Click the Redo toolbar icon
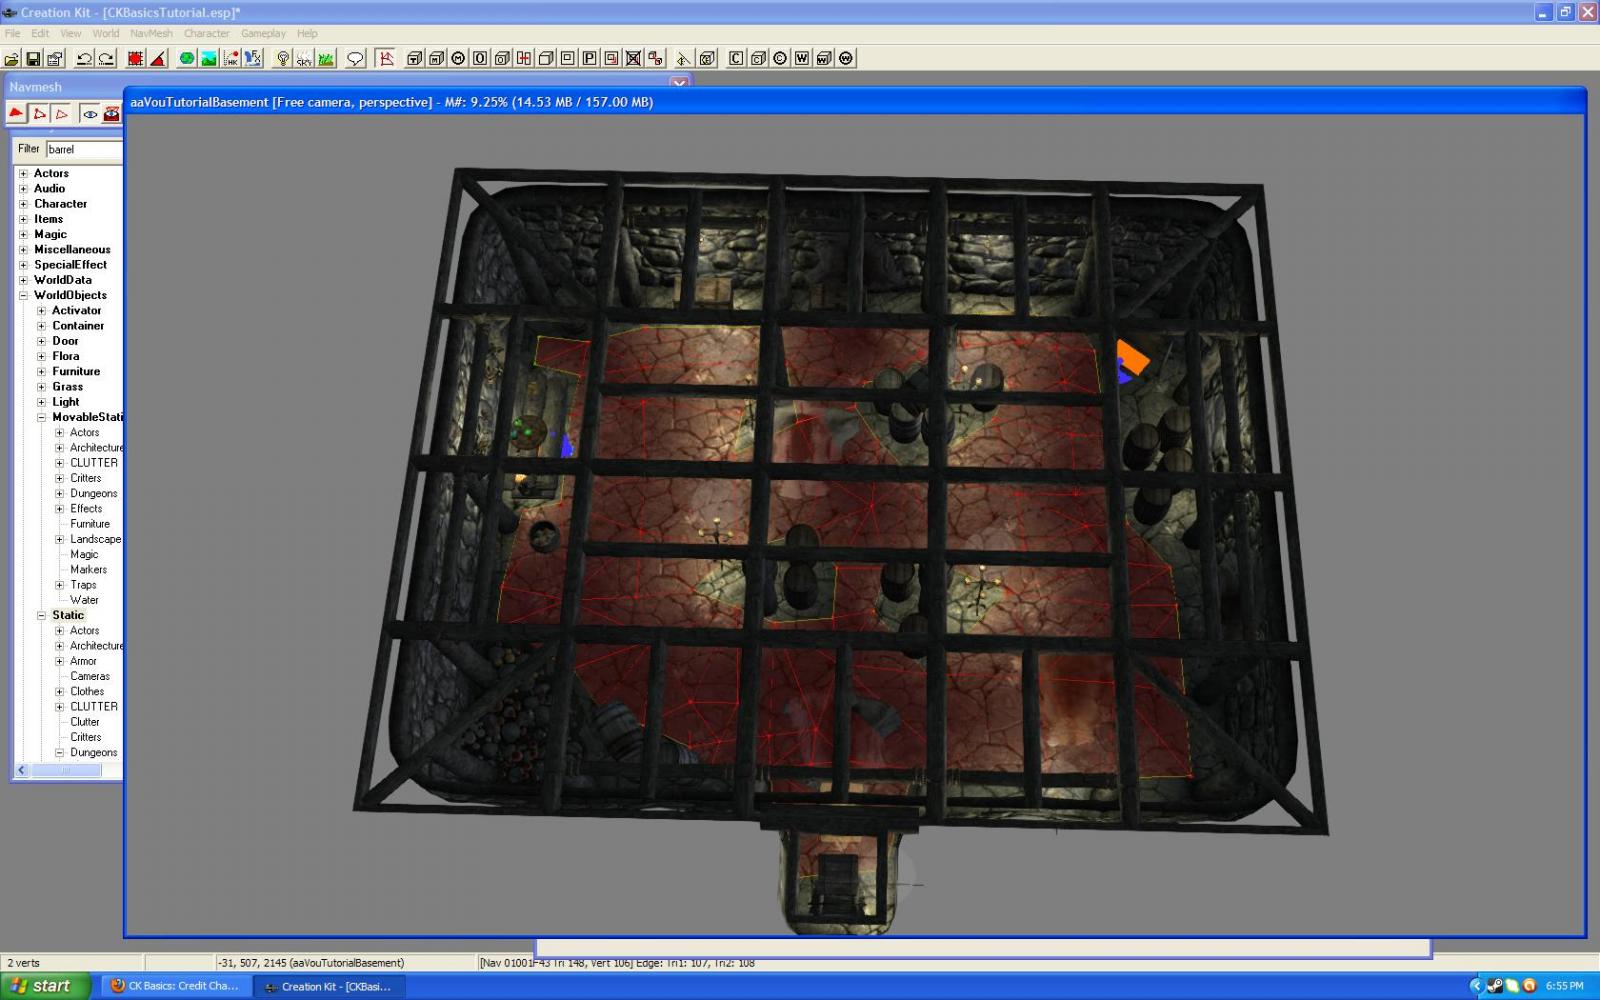Viewport: 1600px width, 1000px height. click(106, 59)
